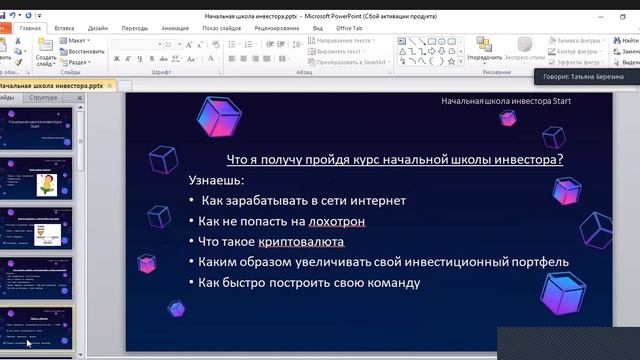Open Упорядочить arrange dropdown
This screenshot has height=360, width=640.
point(484,51)
